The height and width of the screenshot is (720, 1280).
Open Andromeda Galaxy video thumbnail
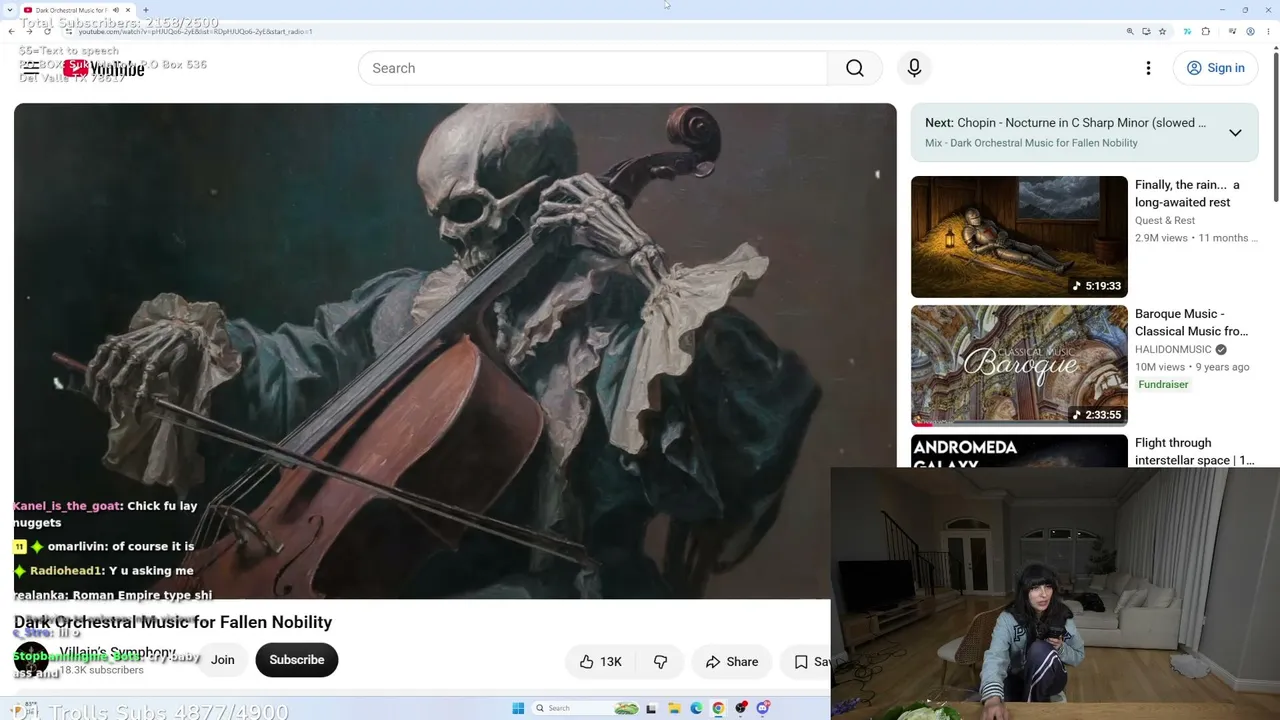pyautogui.click(x=1019, y=451)
